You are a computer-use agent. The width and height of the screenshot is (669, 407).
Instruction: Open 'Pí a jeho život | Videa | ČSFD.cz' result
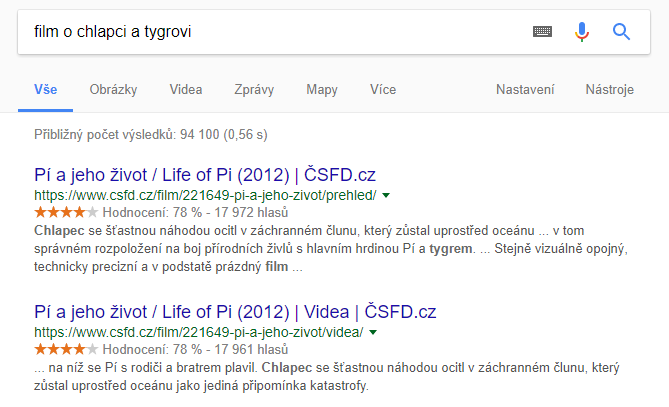[x=235, y=312]
